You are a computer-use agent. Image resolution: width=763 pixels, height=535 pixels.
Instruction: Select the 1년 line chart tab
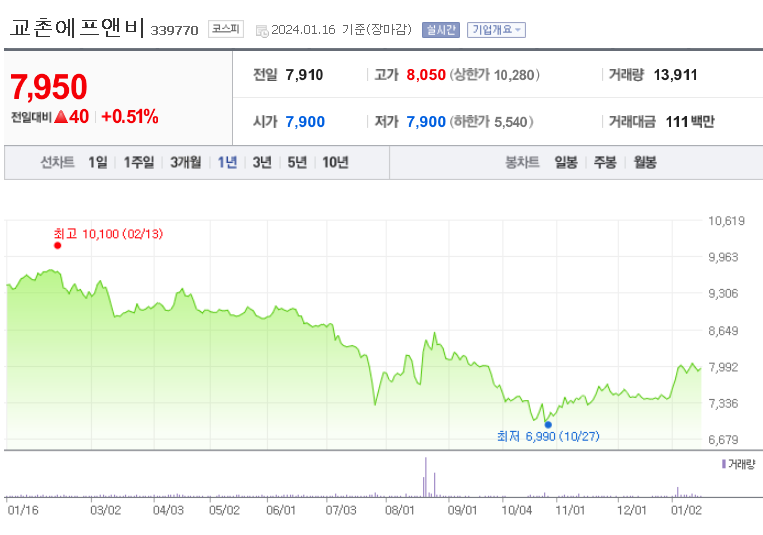point(227,162)
